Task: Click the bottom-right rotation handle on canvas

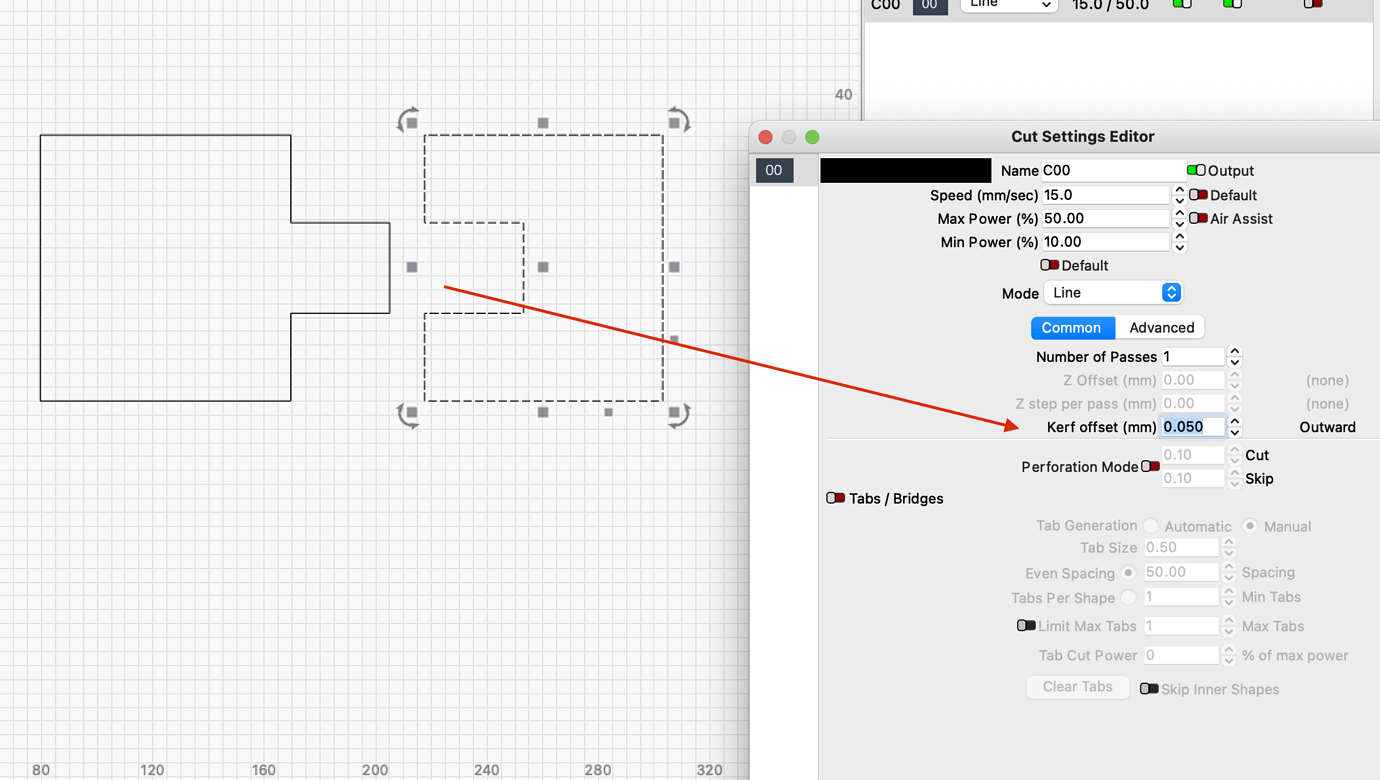Action: (x=678, y=412)
